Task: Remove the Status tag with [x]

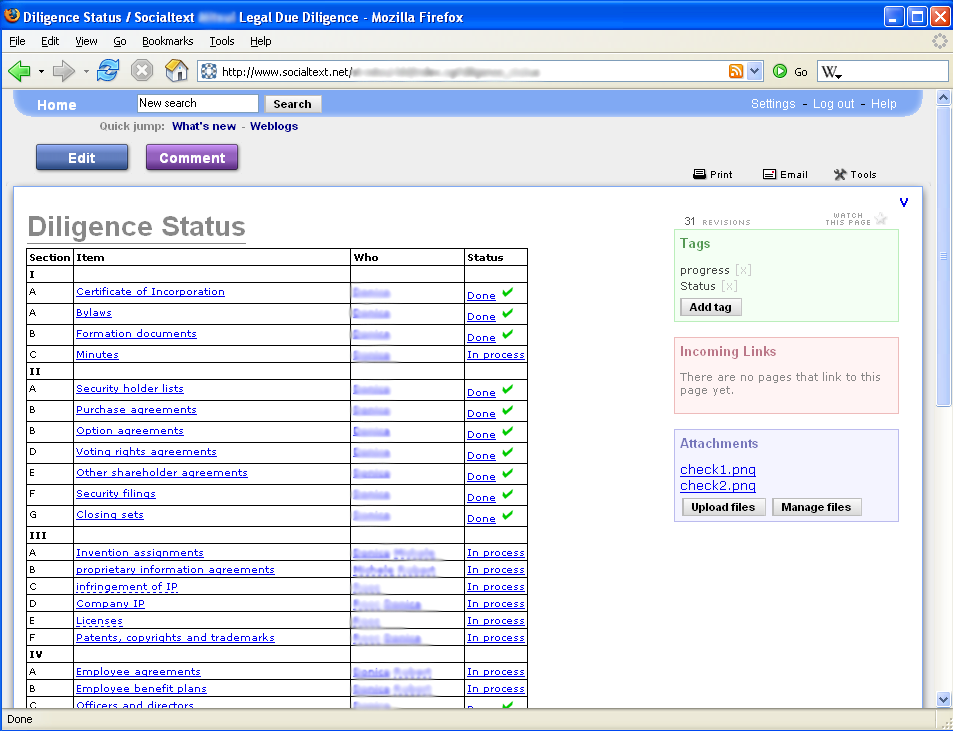Action: 729,286
